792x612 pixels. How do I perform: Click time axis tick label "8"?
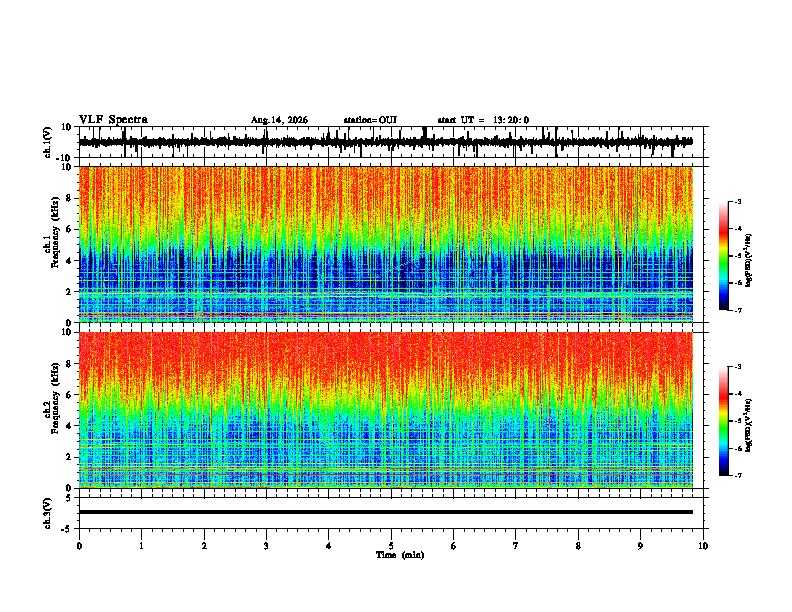tap(578, 546)
